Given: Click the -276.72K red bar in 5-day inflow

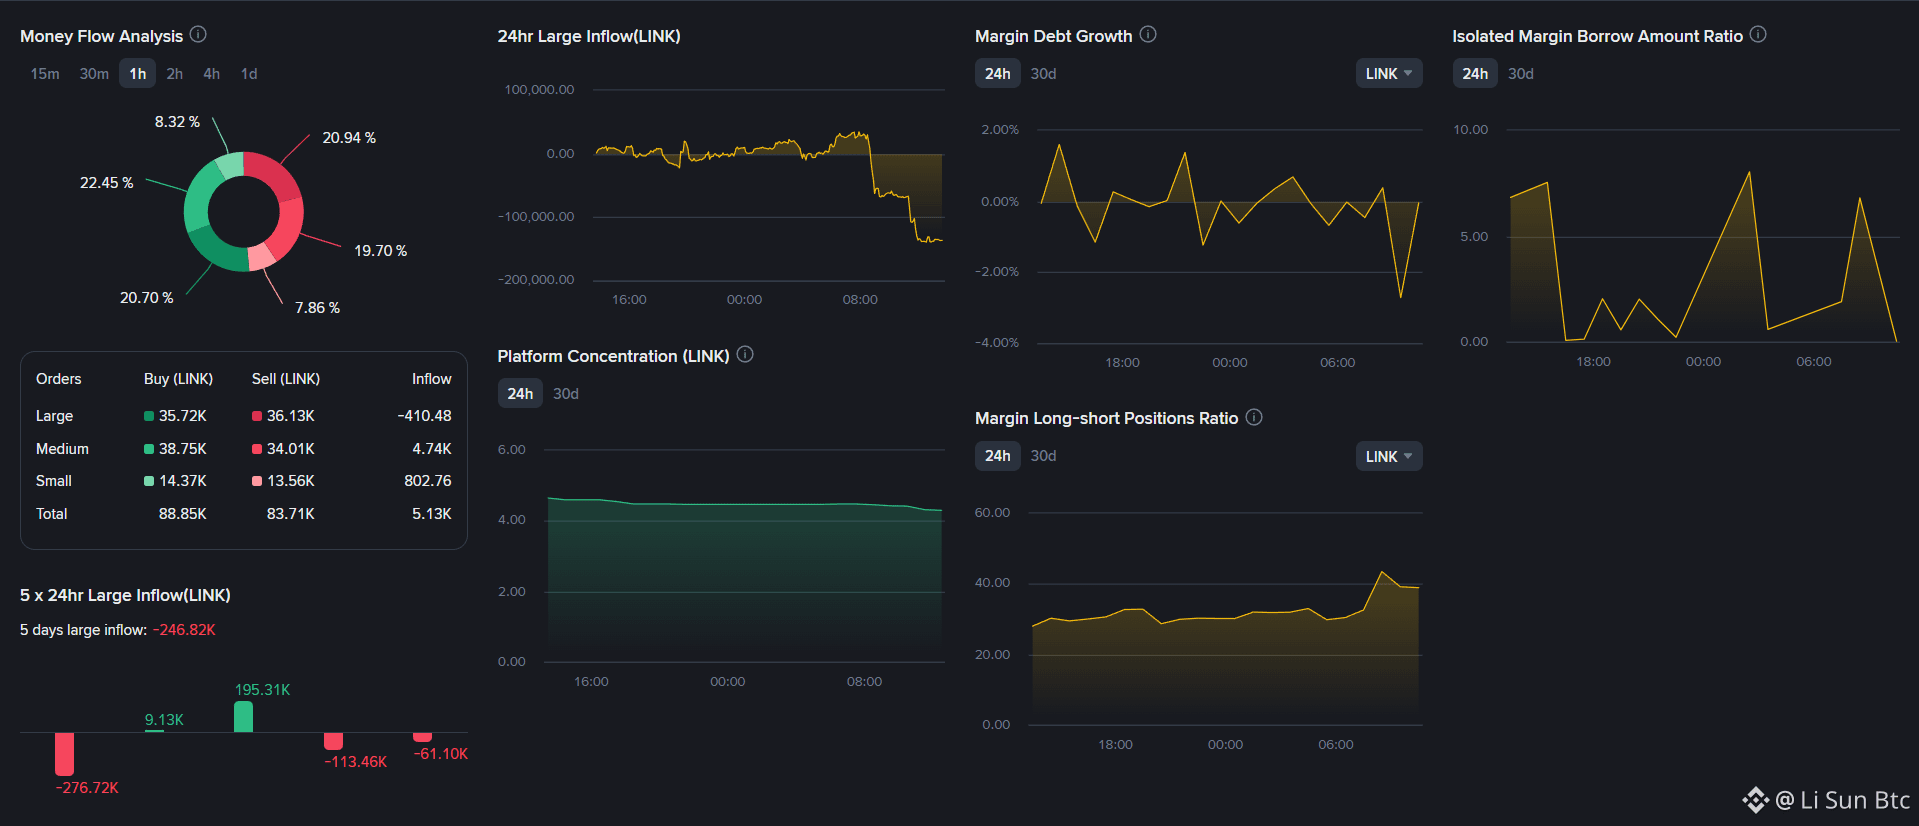Looking at the screenshot, I should pos(65,754).
